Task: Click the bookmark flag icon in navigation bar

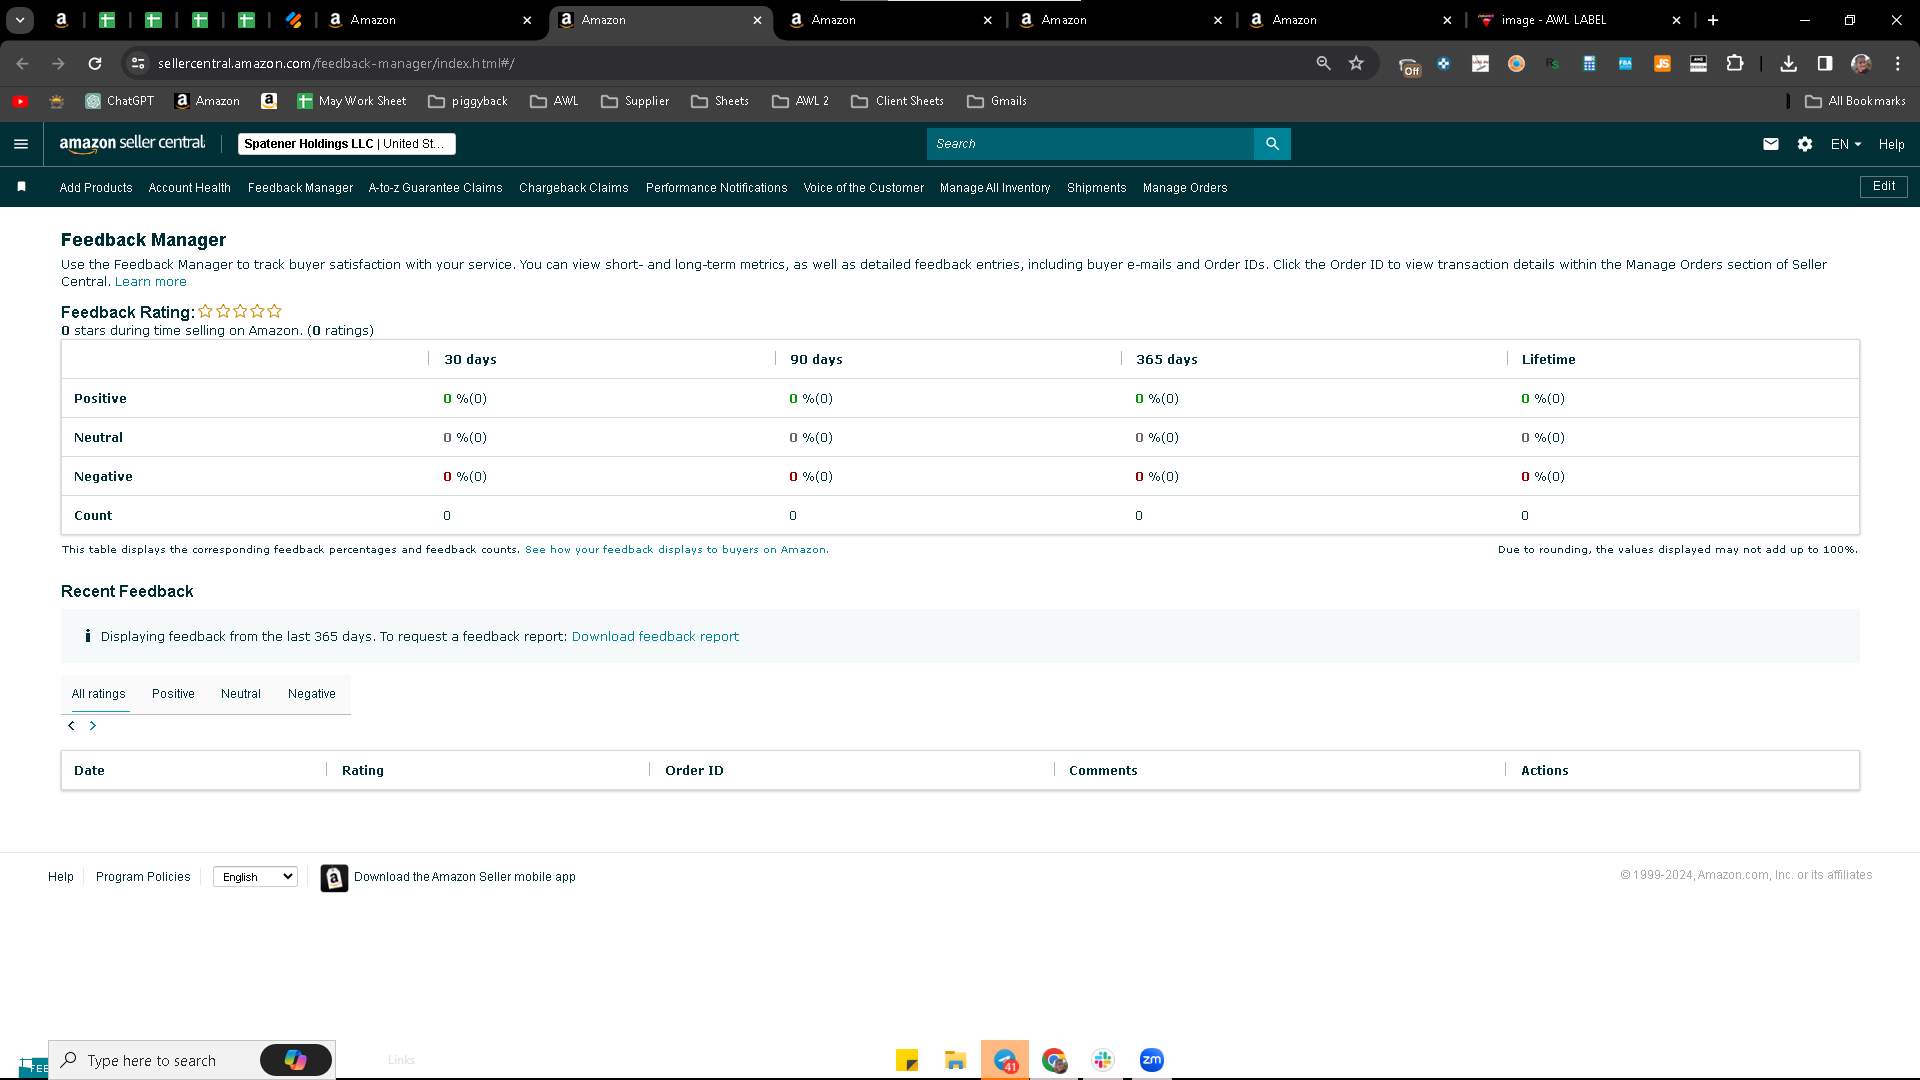Action: click(x=22, y=187)
